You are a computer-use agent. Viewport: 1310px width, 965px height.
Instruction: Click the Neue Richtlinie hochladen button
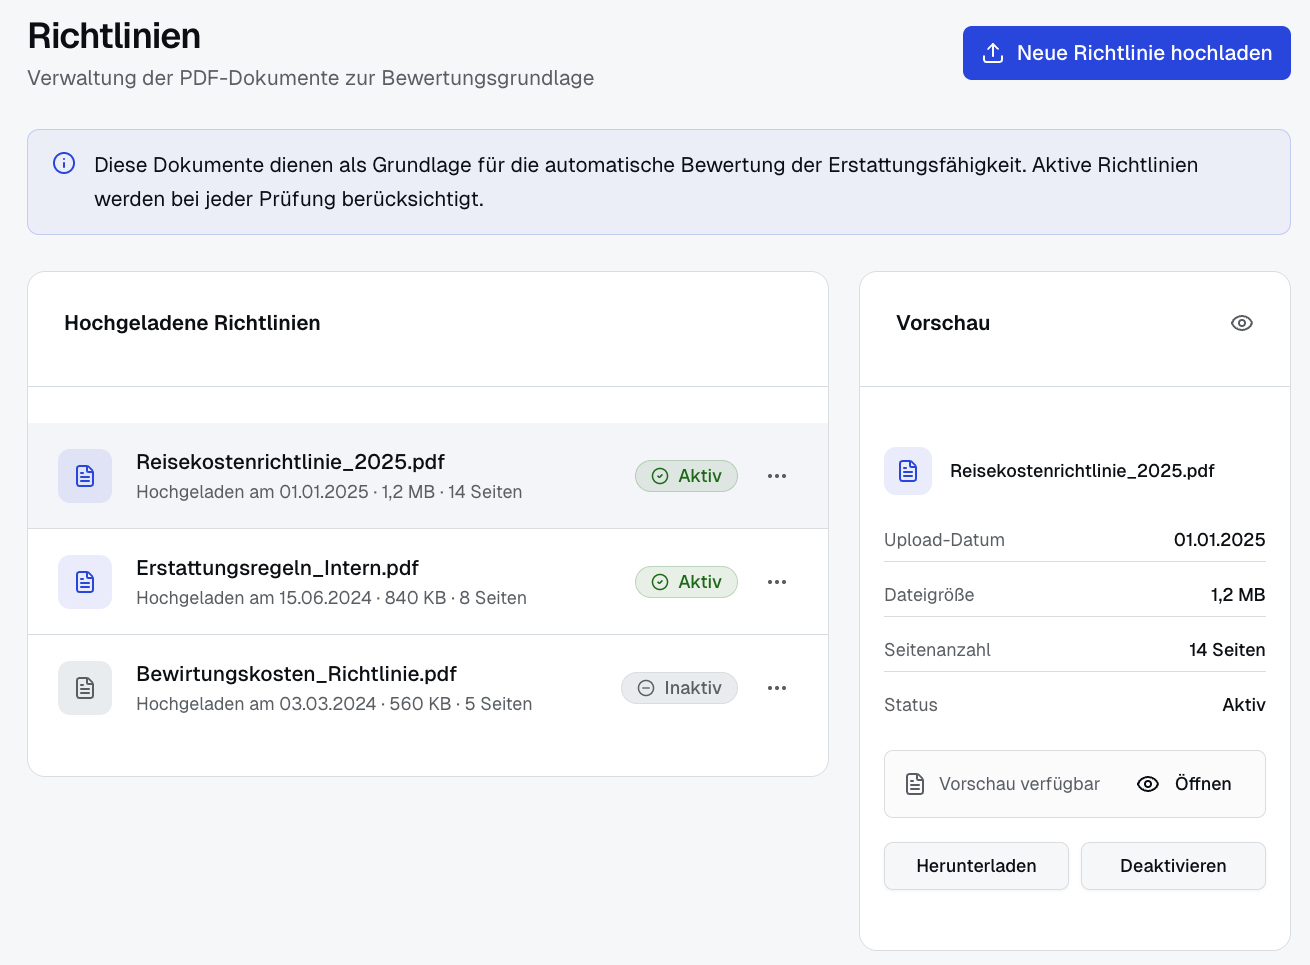tap(1126, 52)
